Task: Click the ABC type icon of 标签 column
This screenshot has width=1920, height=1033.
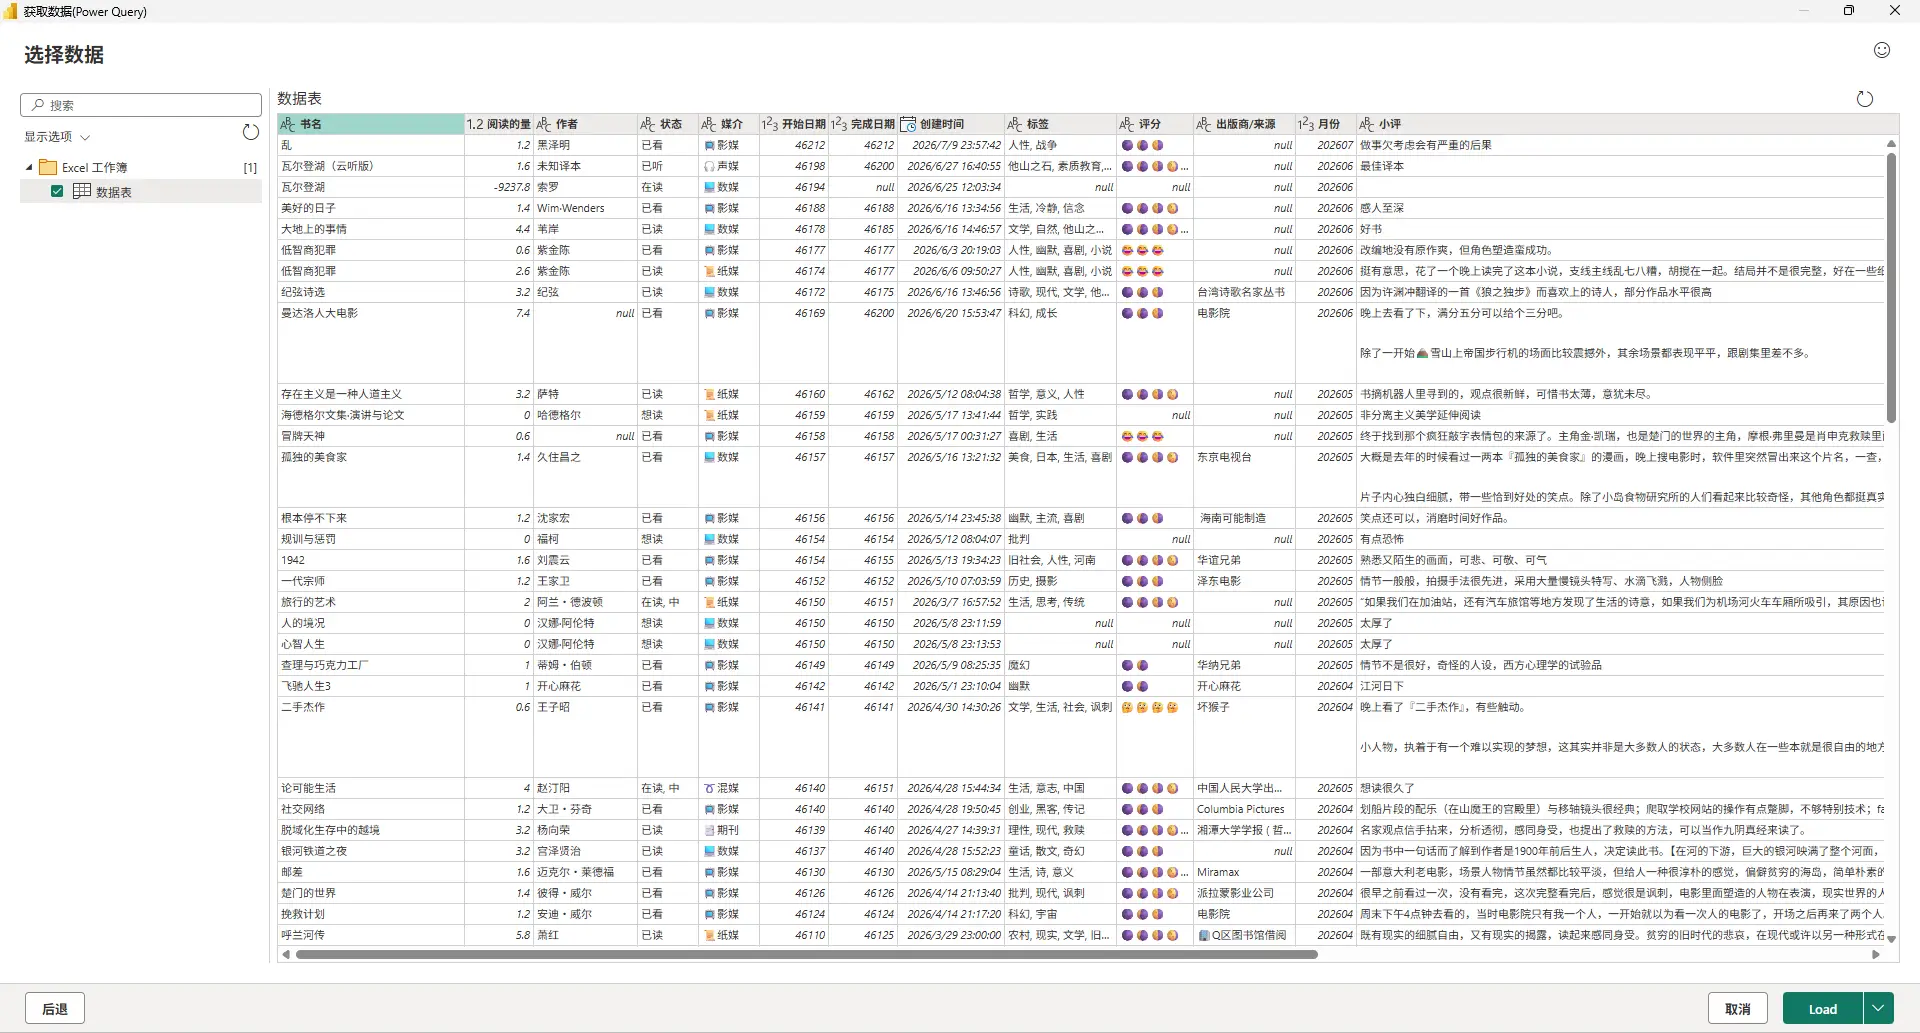Action: (x=1015, y=124)
